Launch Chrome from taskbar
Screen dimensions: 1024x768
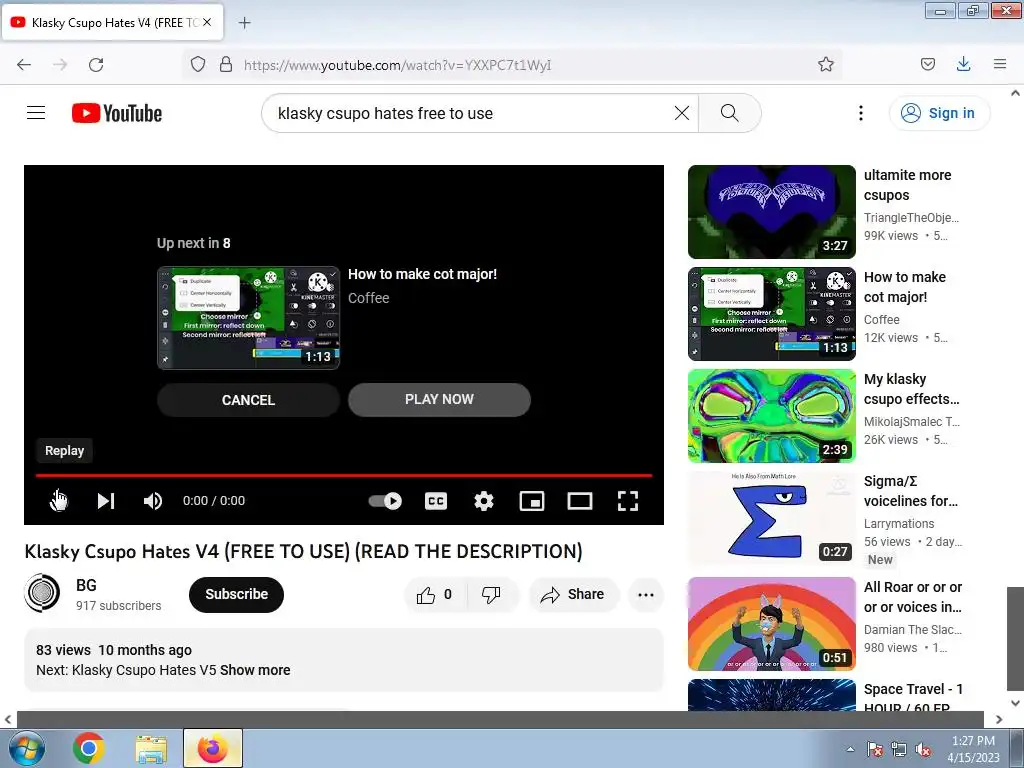point(89,748)
